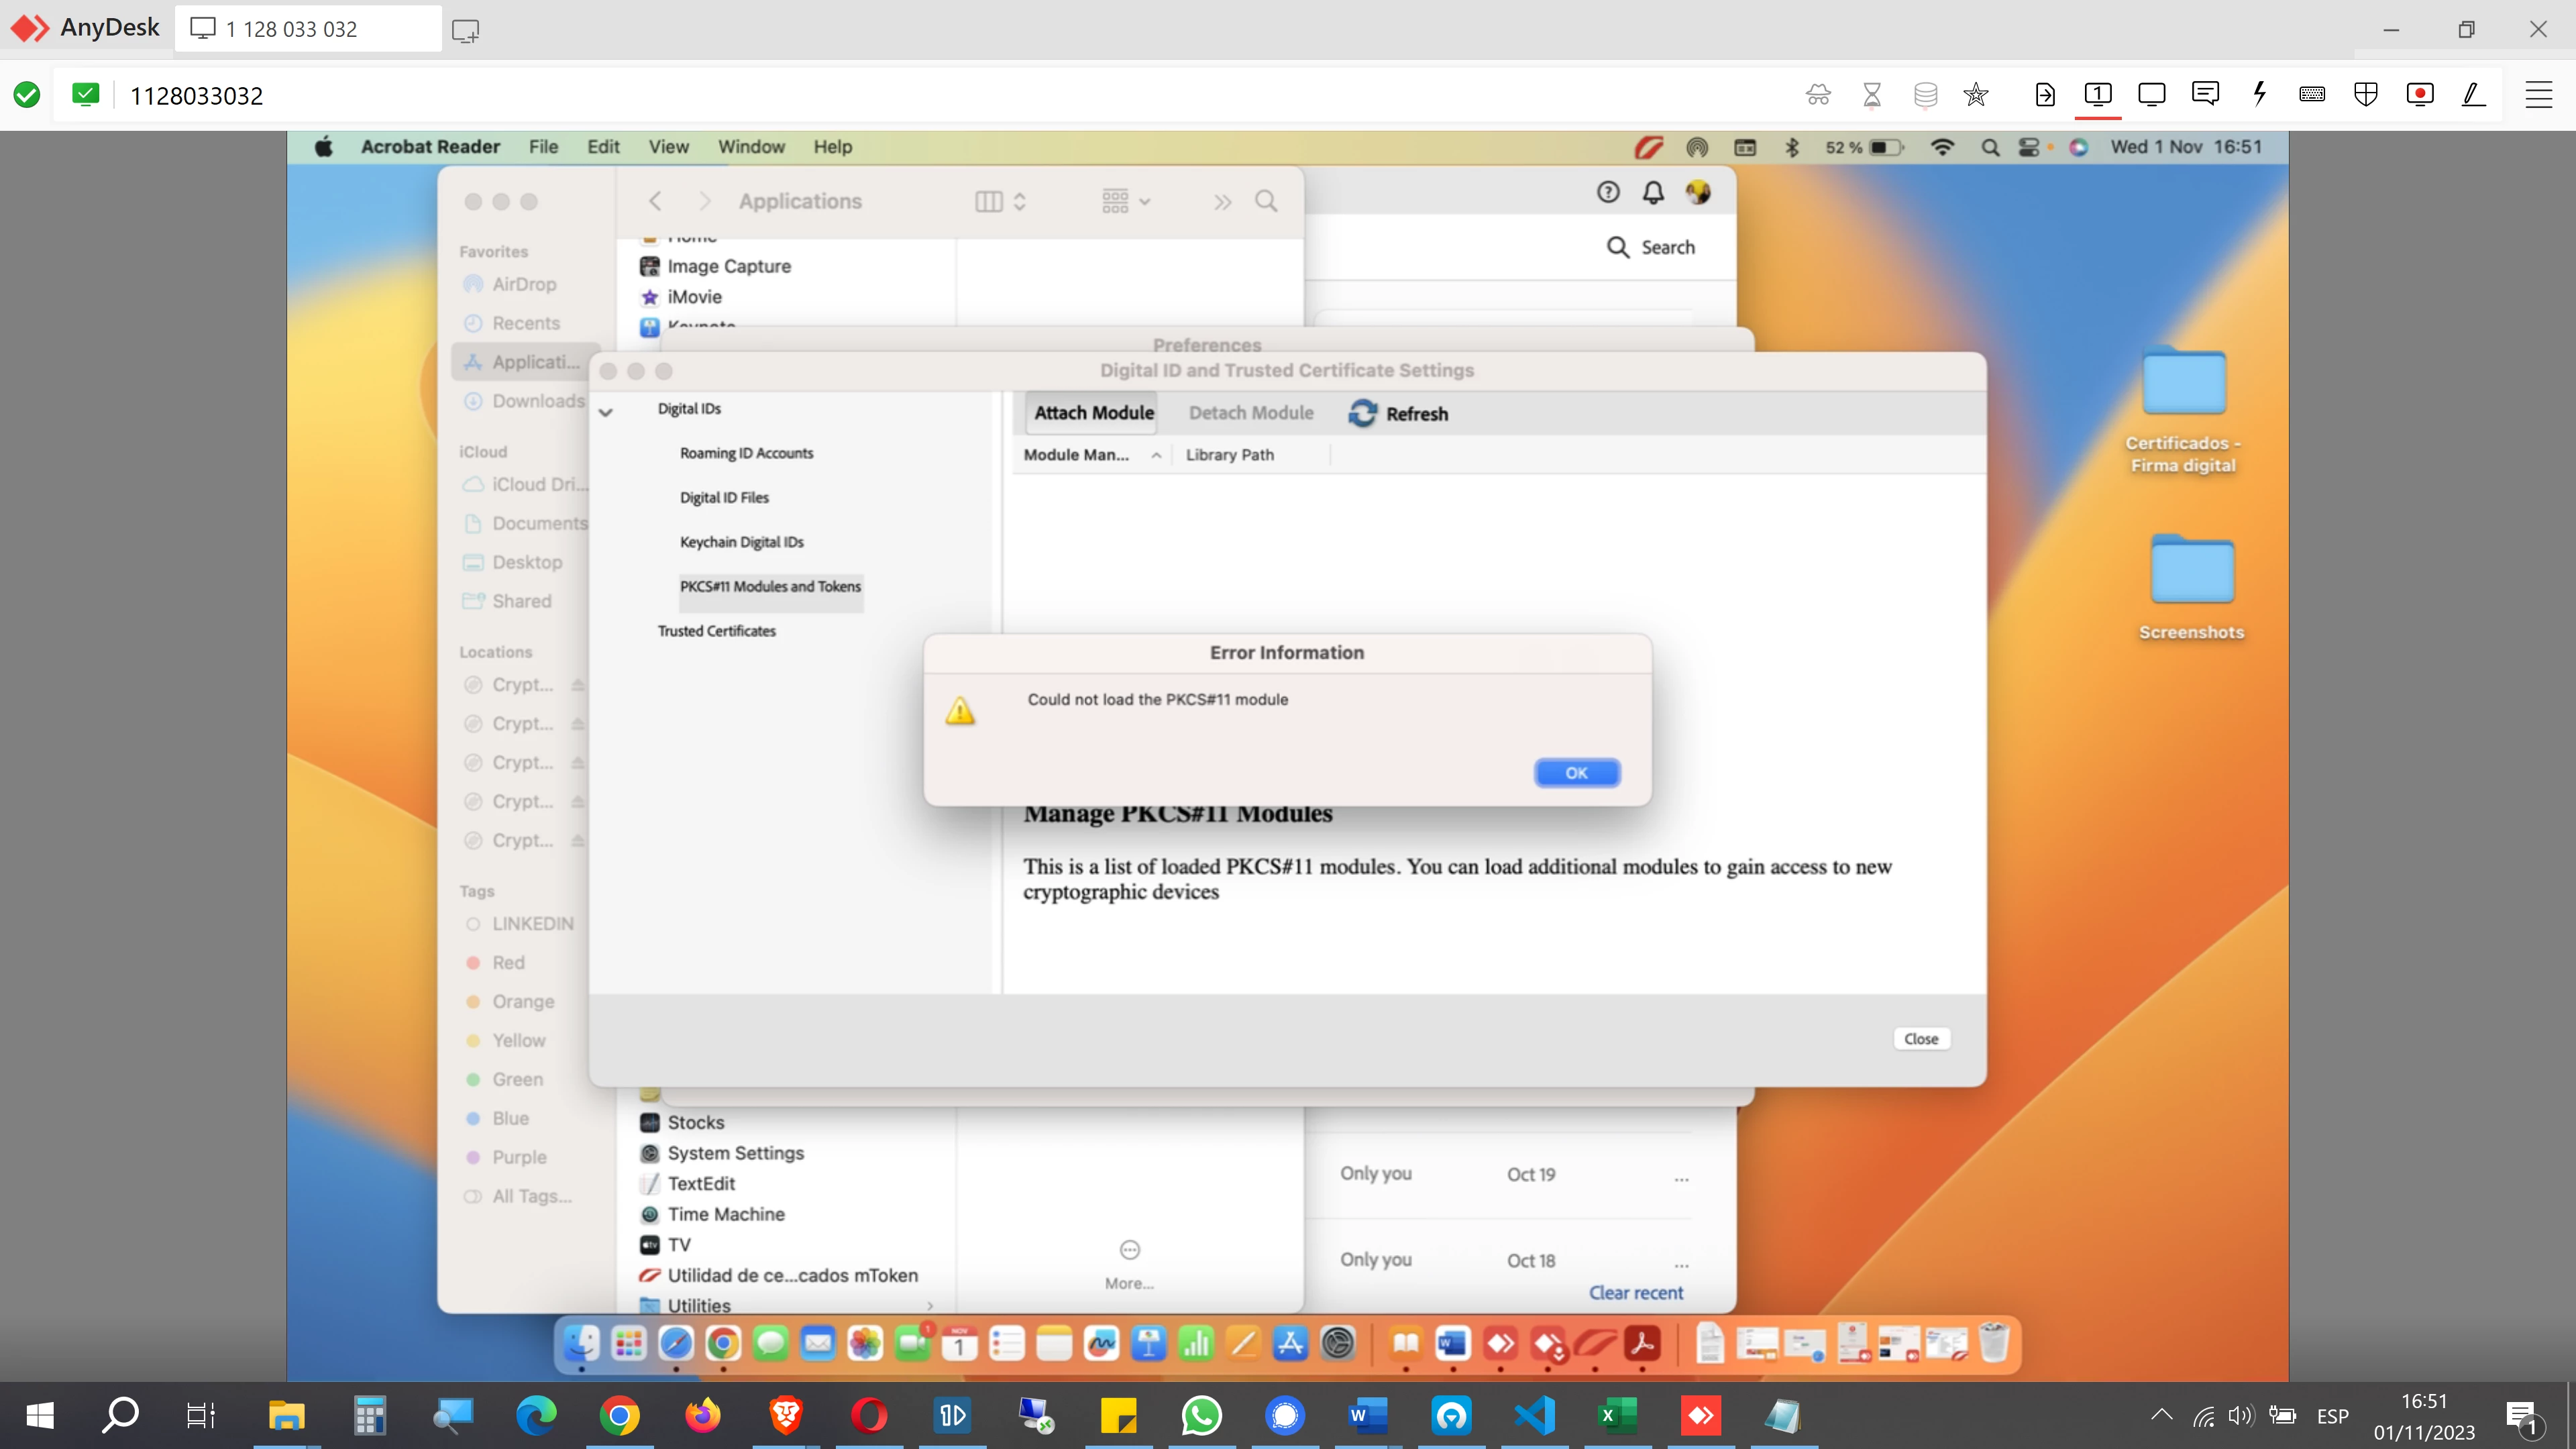
Task: Open AnyDesk session recording icon
Action: pyautogui.click(x=2419, y=95)
